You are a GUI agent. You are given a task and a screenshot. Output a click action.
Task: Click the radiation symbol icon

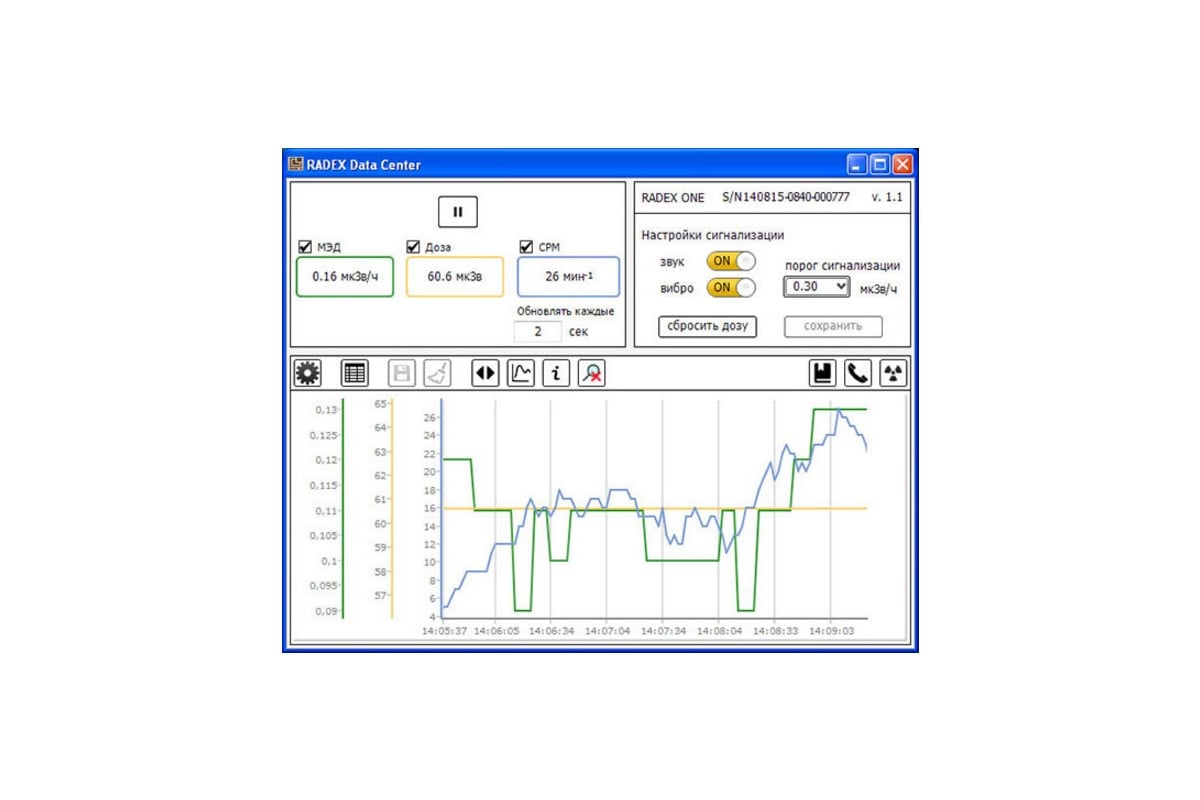click(892, 374)
